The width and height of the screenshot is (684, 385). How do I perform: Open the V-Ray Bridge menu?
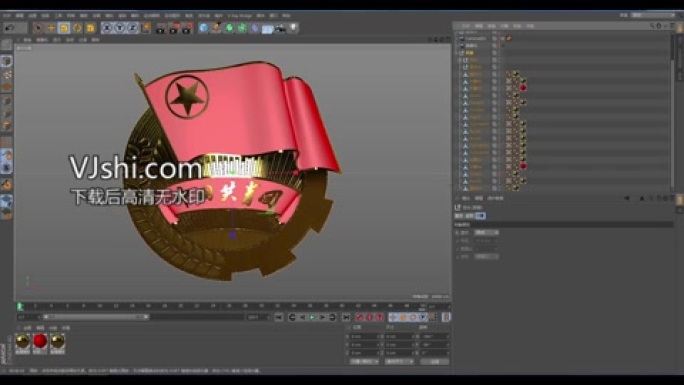click(x=239, y=16)
